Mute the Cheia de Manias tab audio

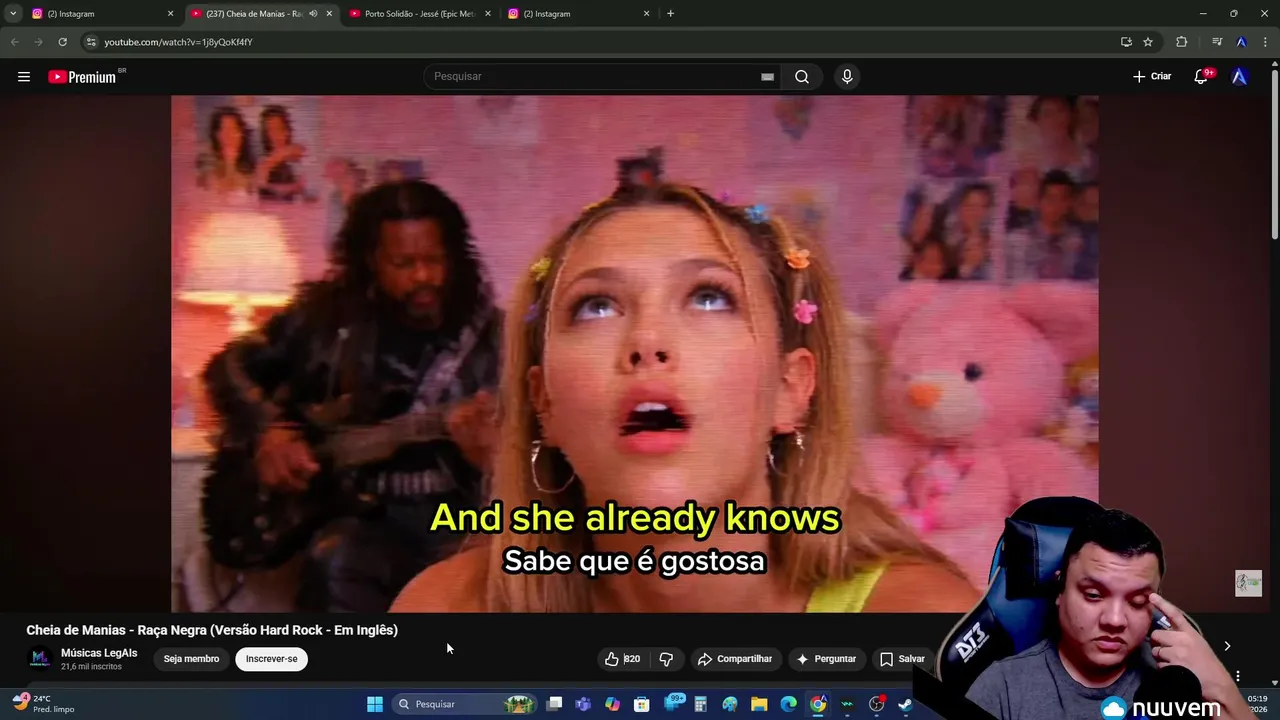coord(313,14)
